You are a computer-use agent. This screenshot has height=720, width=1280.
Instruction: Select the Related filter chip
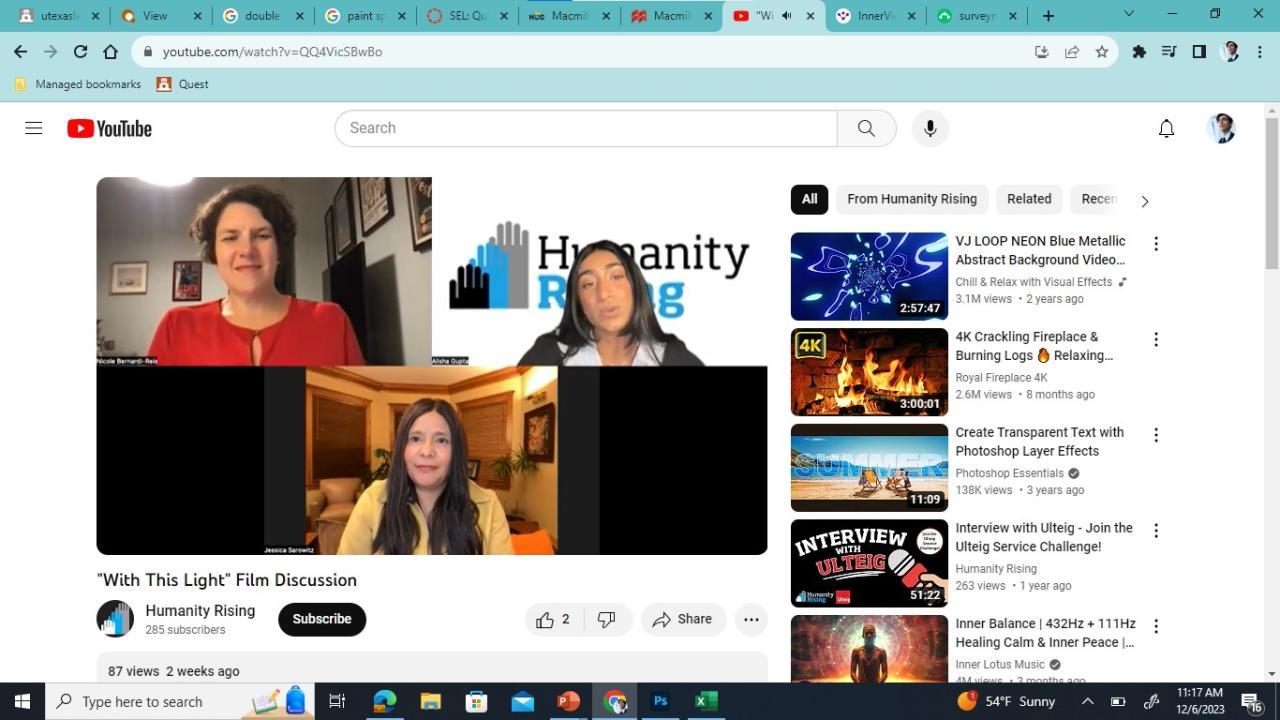tap(1029, 199)
